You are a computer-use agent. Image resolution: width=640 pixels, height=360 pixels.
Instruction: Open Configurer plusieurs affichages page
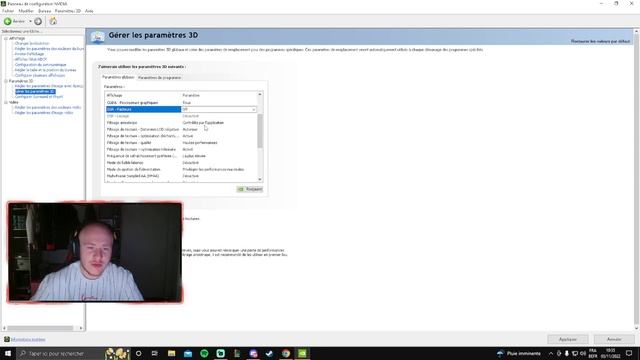pos(40,75)
